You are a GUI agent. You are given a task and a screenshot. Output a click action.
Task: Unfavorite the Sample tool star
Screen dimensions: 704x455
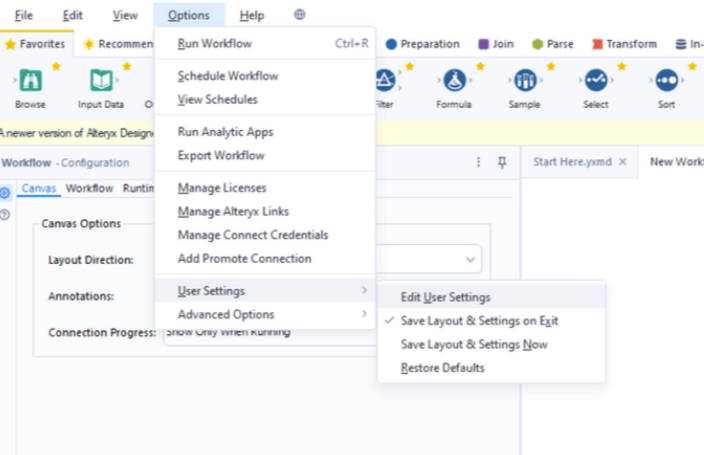pos(551,66)
